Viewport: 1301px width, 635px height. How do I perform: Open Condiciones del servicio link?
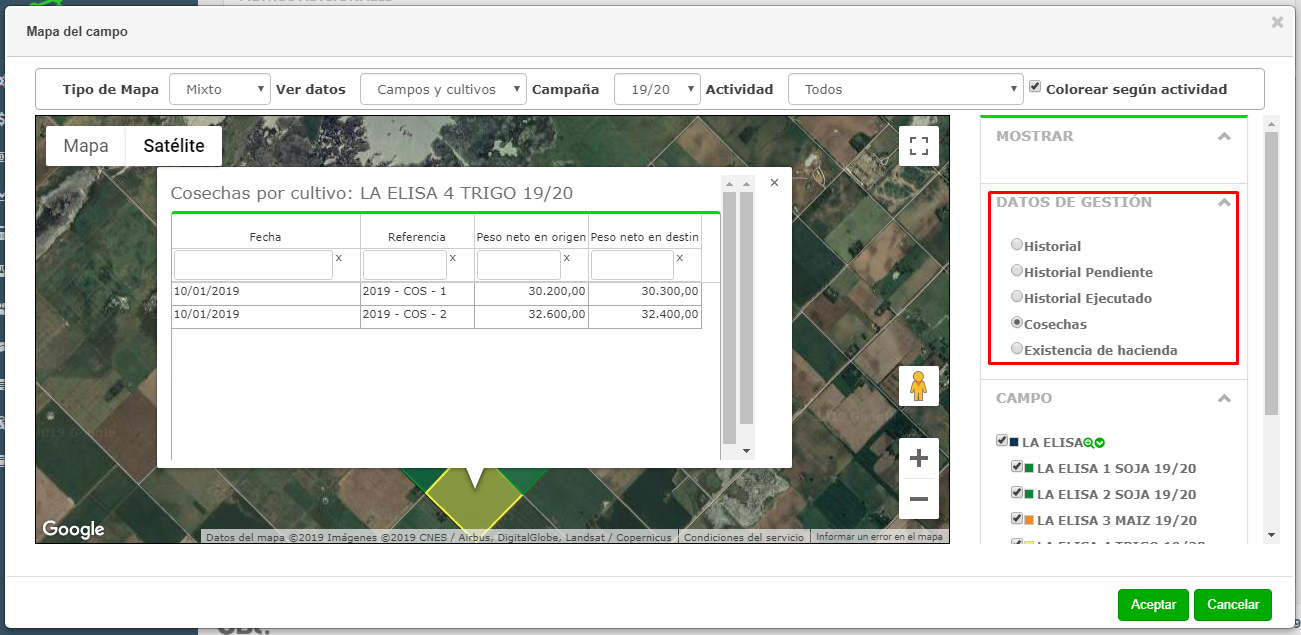click(743, 537)
